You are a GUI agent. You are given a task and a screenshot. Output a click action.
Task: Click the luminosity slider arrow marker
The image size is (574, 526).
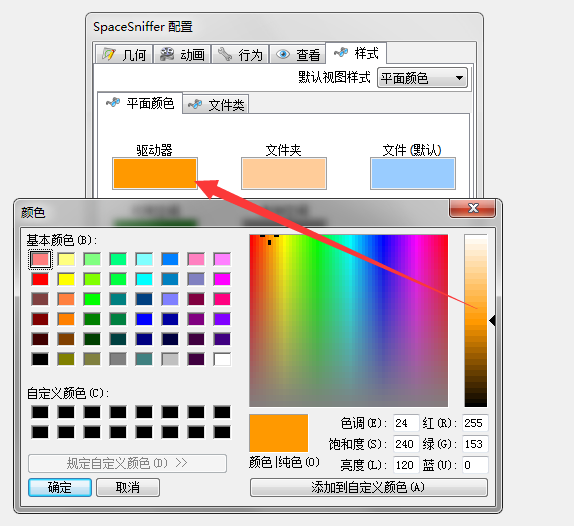492,321
